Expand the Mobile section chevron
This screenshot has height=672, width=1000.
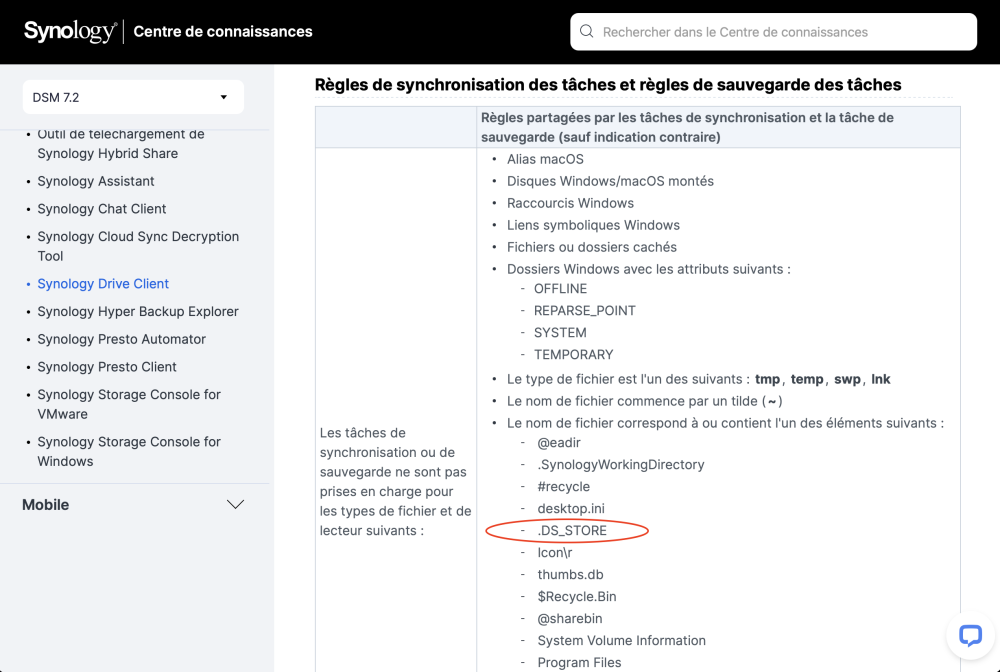pos(235,504)
